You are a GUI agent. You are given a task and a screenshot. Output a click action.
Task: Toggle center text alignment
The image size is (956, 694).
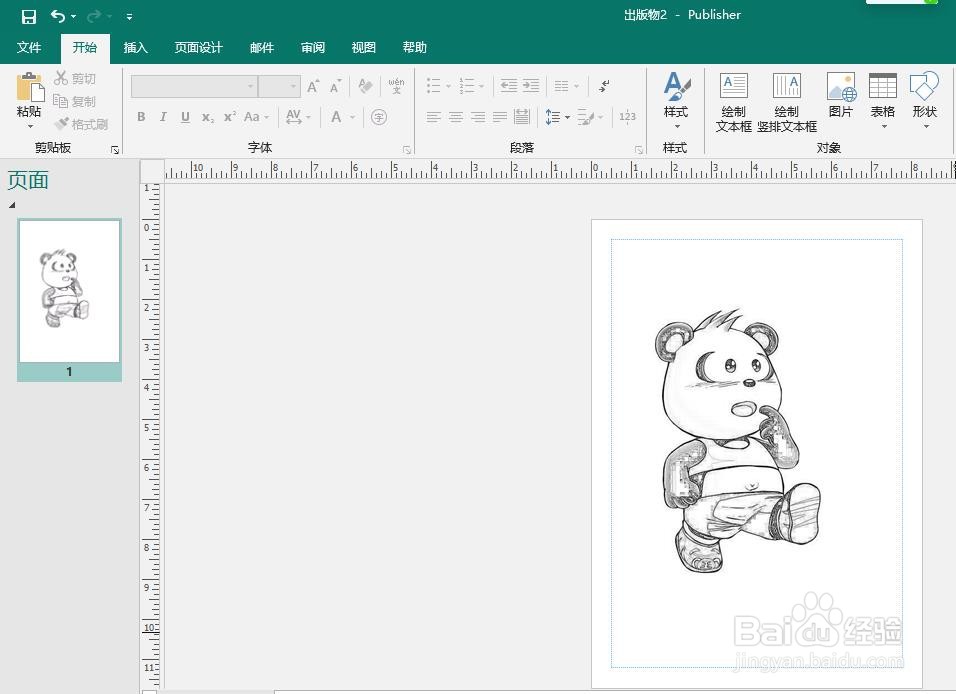(456, 117)
